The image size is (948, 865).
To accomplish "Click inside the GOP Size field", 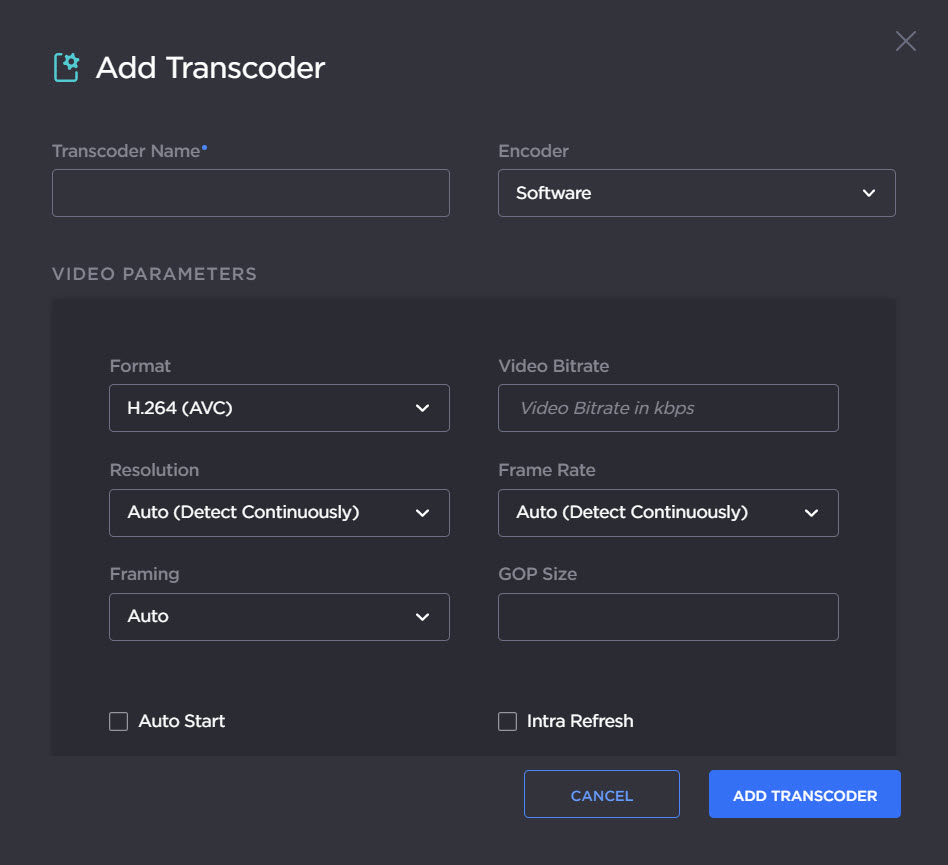I will (668, 617).
